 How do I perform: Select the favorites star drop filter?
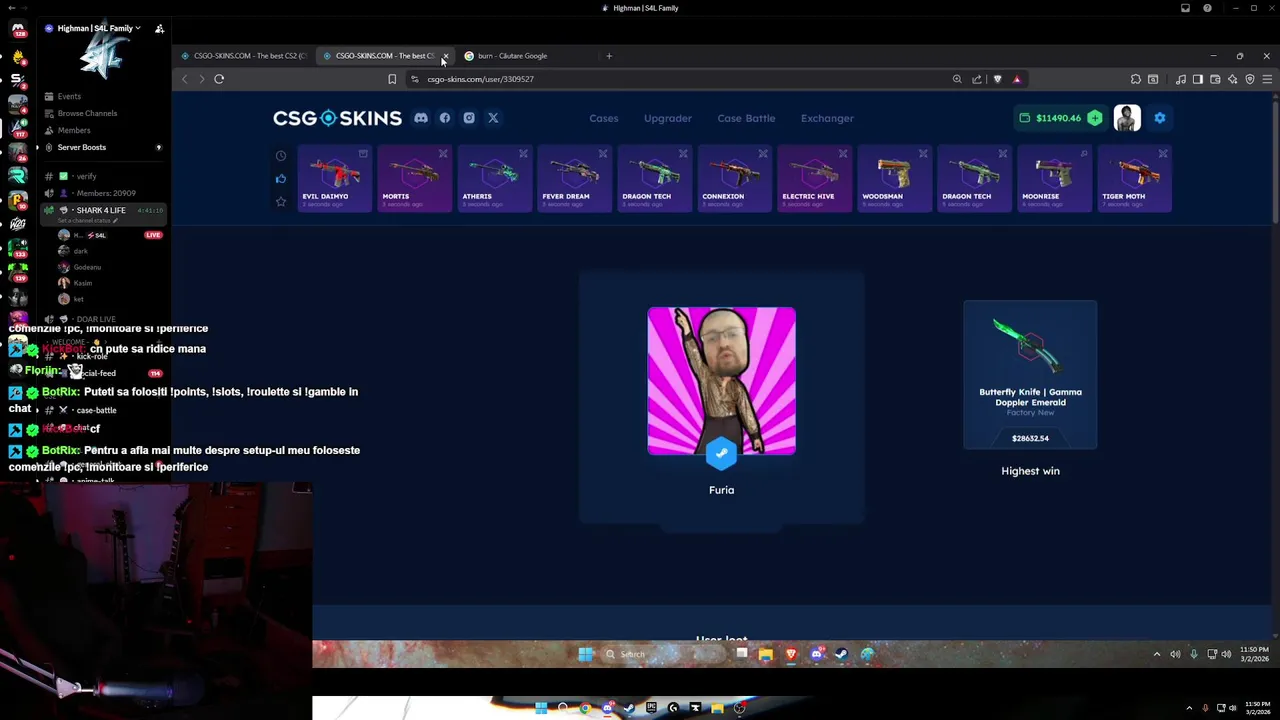pyautogui.click(x=281, y=201)
